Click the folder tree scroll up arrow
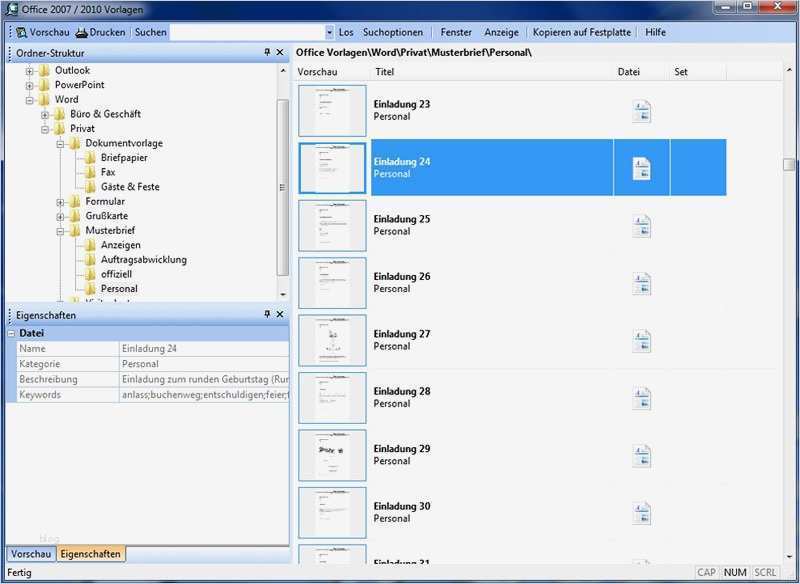The image size is (800, 584). [x=283, y=71]
